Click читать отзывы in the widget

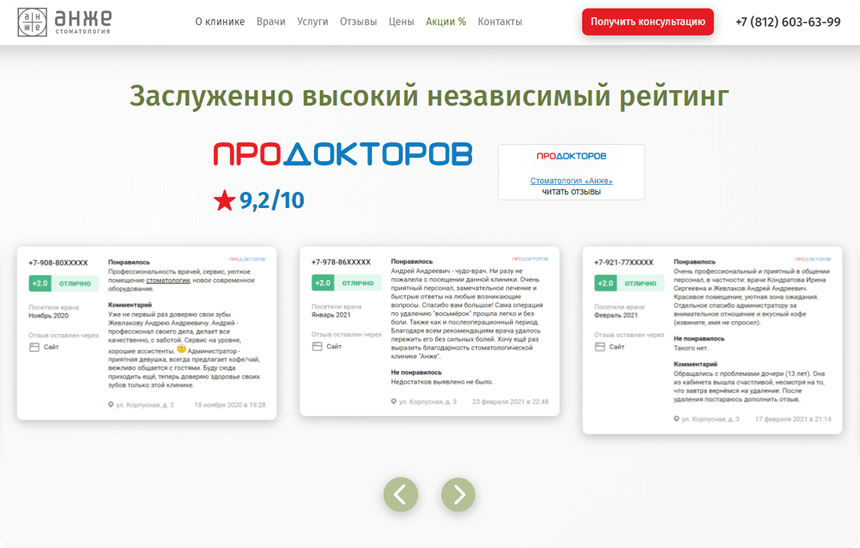point(571,191)
